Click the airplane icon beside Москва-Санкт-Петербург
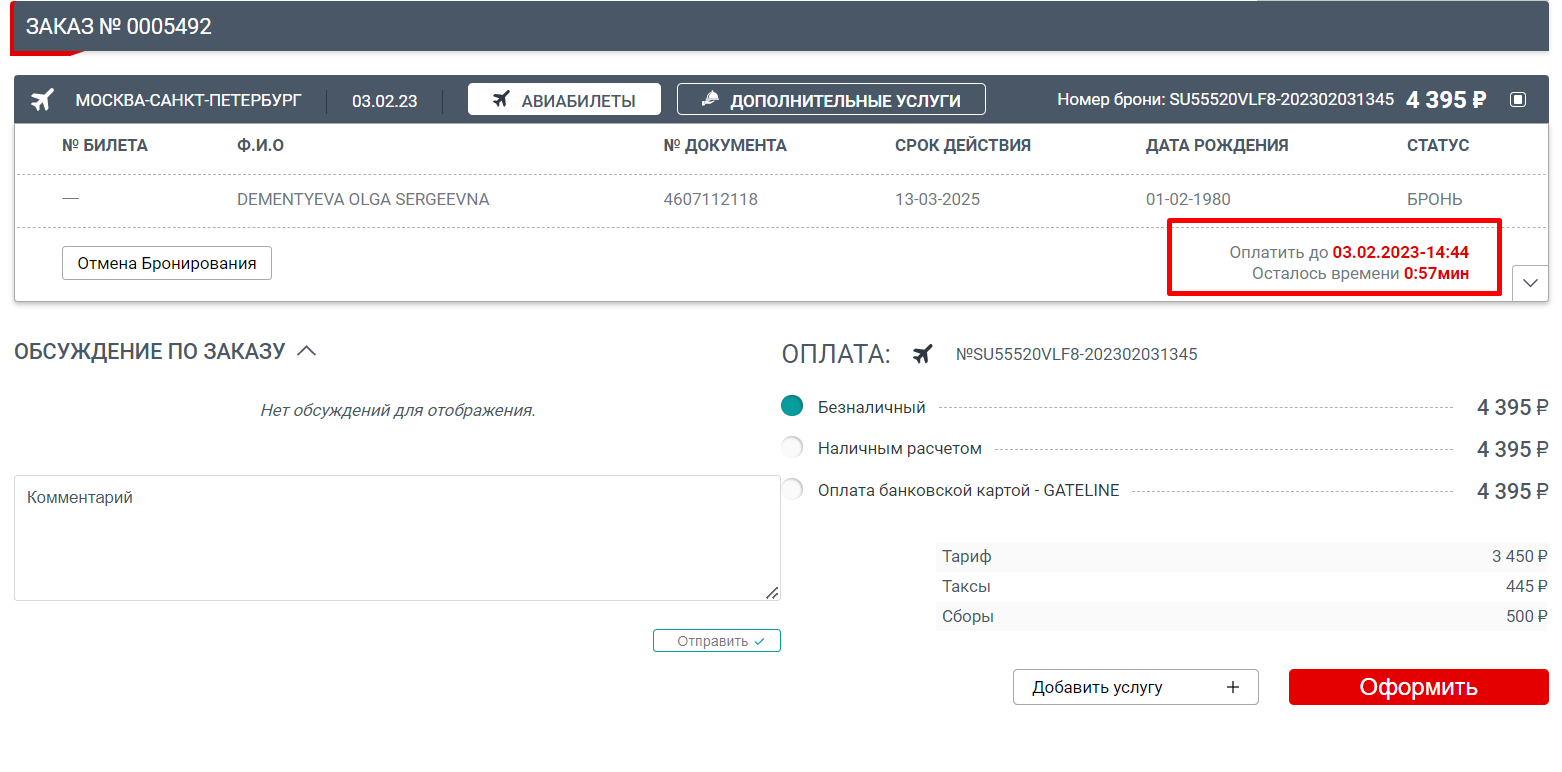1562x772 pixels. [42, 100]
